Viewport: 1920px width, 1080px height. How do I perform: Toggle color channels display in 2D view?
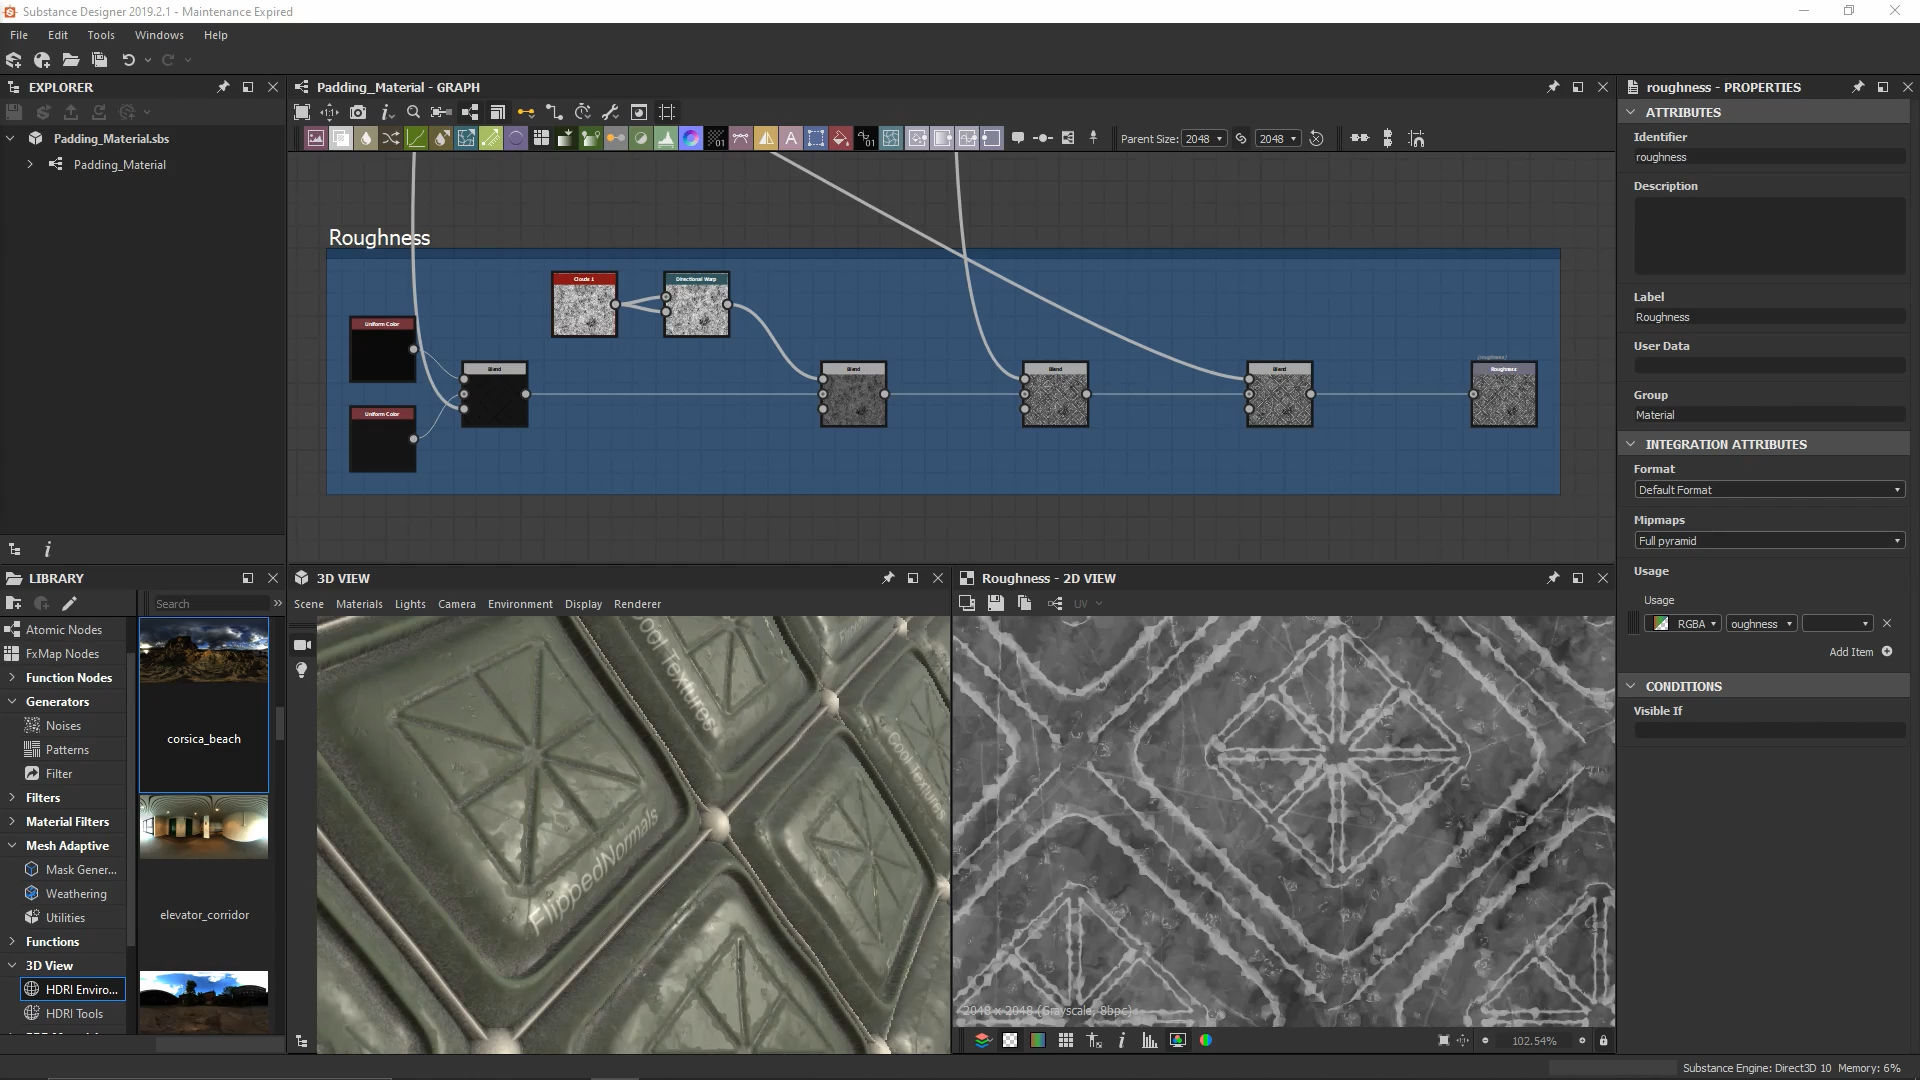click(x=1206, y=1041)
